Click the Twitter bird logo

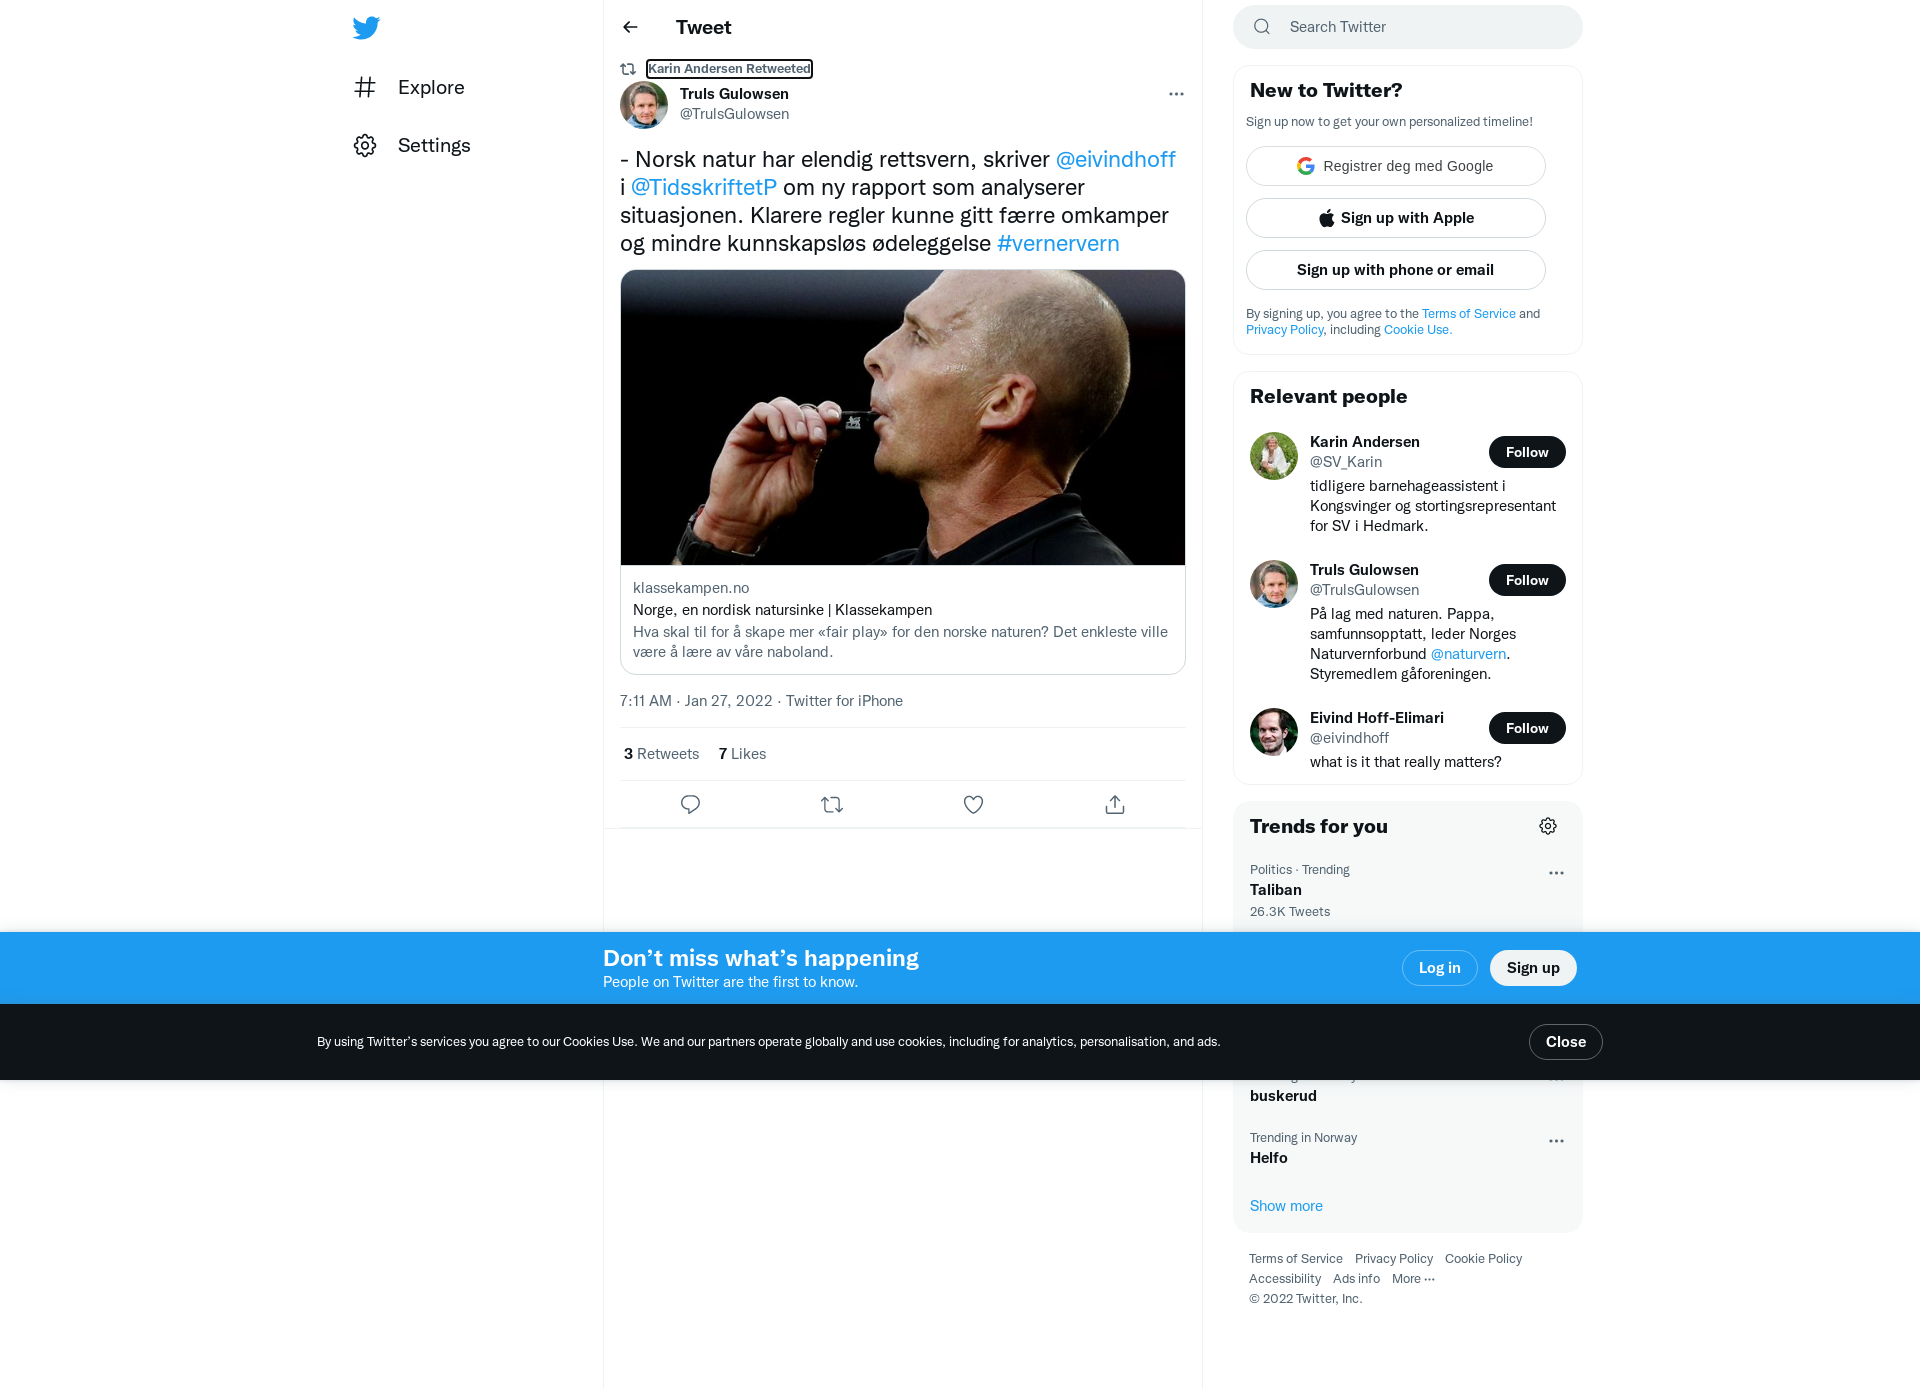[366, 28]
